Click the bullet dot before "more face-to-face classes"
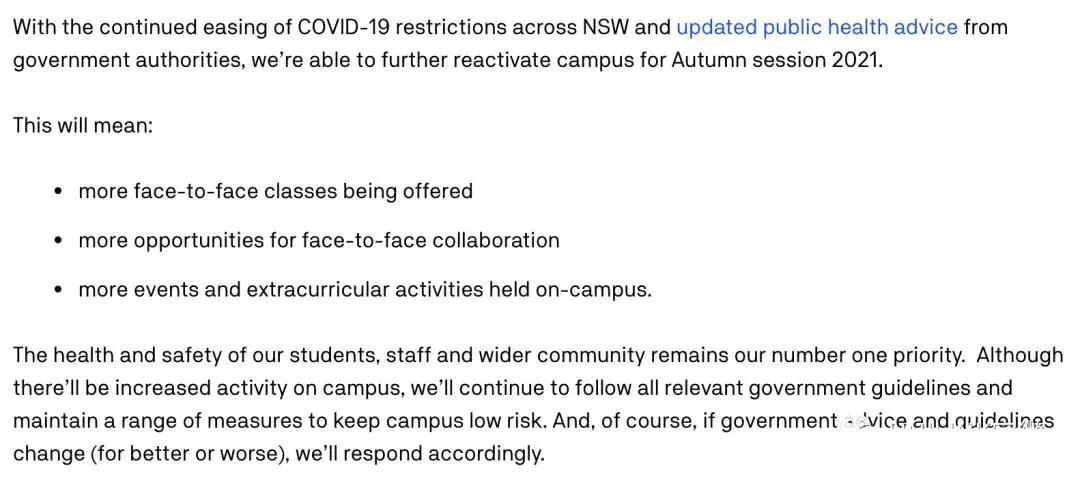The height and width of the screenshot is (481, 1080). pyautogui.click(x=58, y=191)
